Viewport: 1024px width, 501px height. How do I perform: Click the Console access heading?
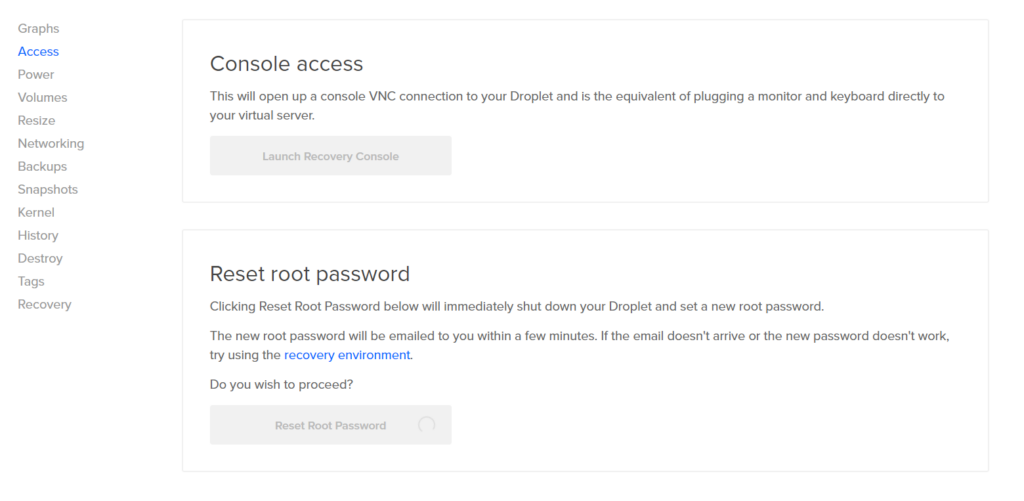coord(286,64)
